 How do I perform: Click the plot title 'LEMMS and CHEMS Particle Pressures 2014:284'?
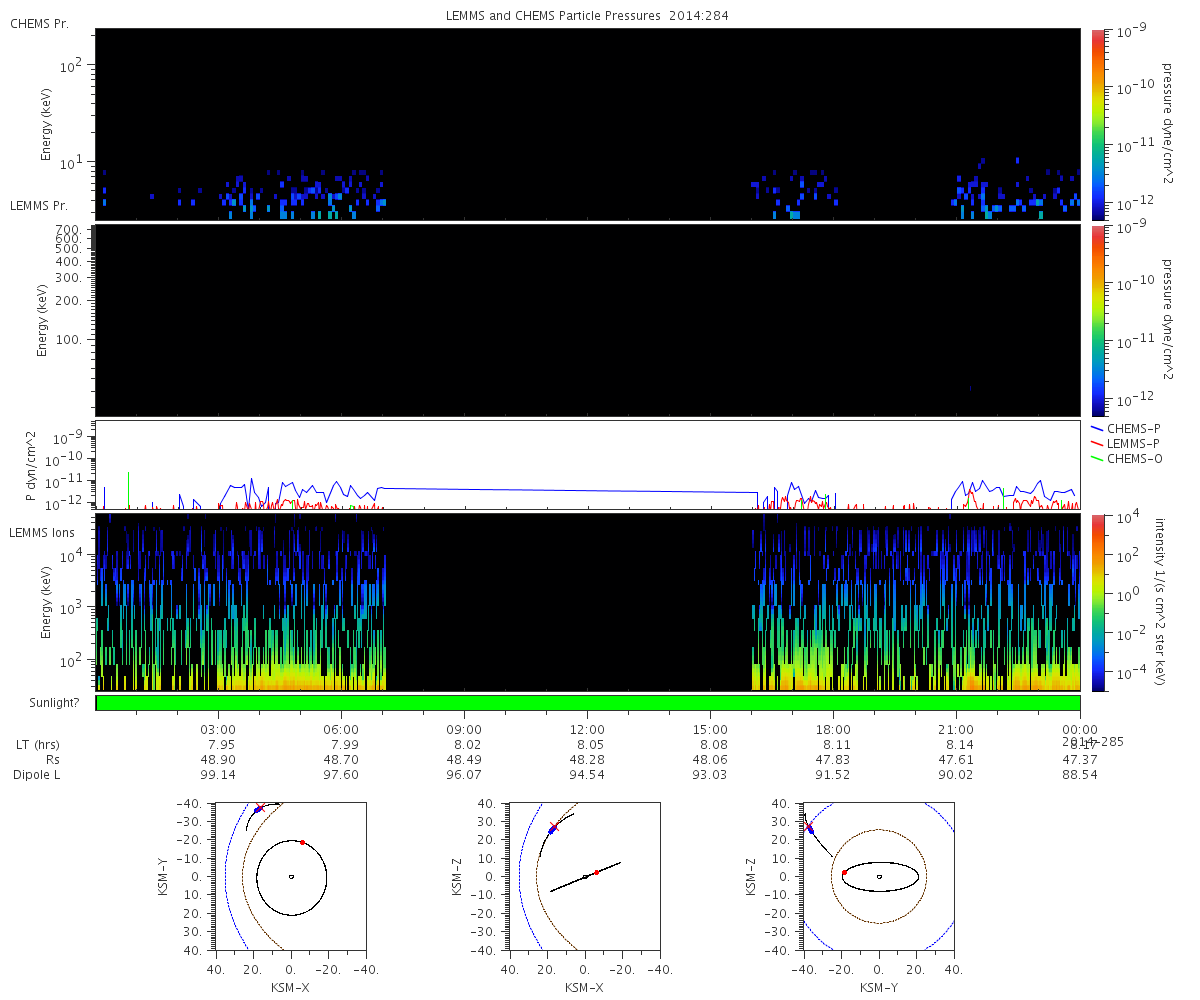point(587,16)
